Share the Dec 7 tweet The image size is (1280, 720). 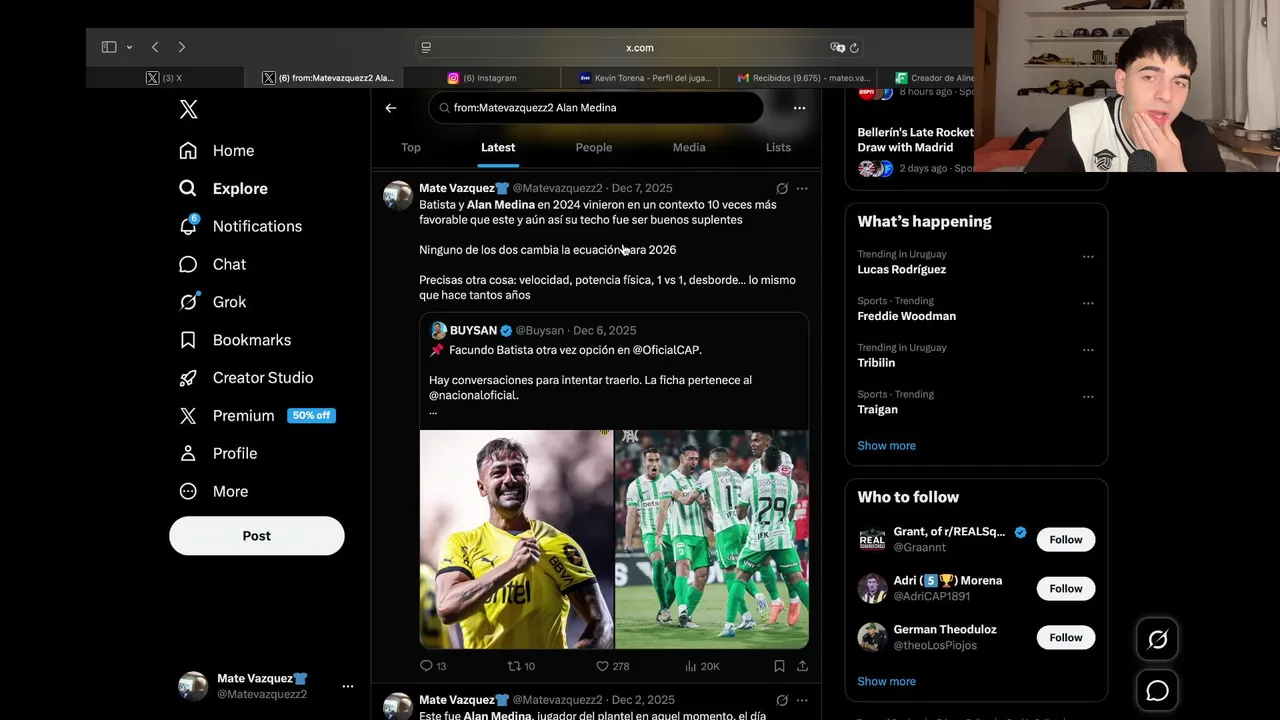point(802,666)
